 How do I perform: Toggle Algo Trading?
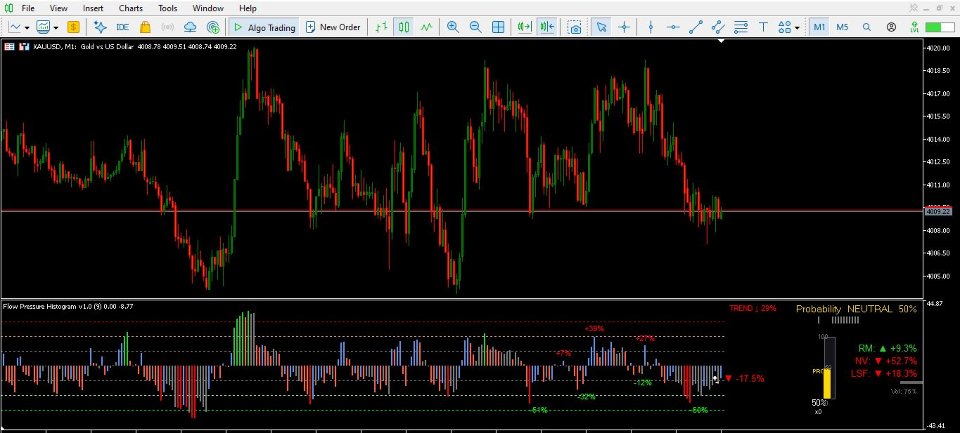click(264, 28)
